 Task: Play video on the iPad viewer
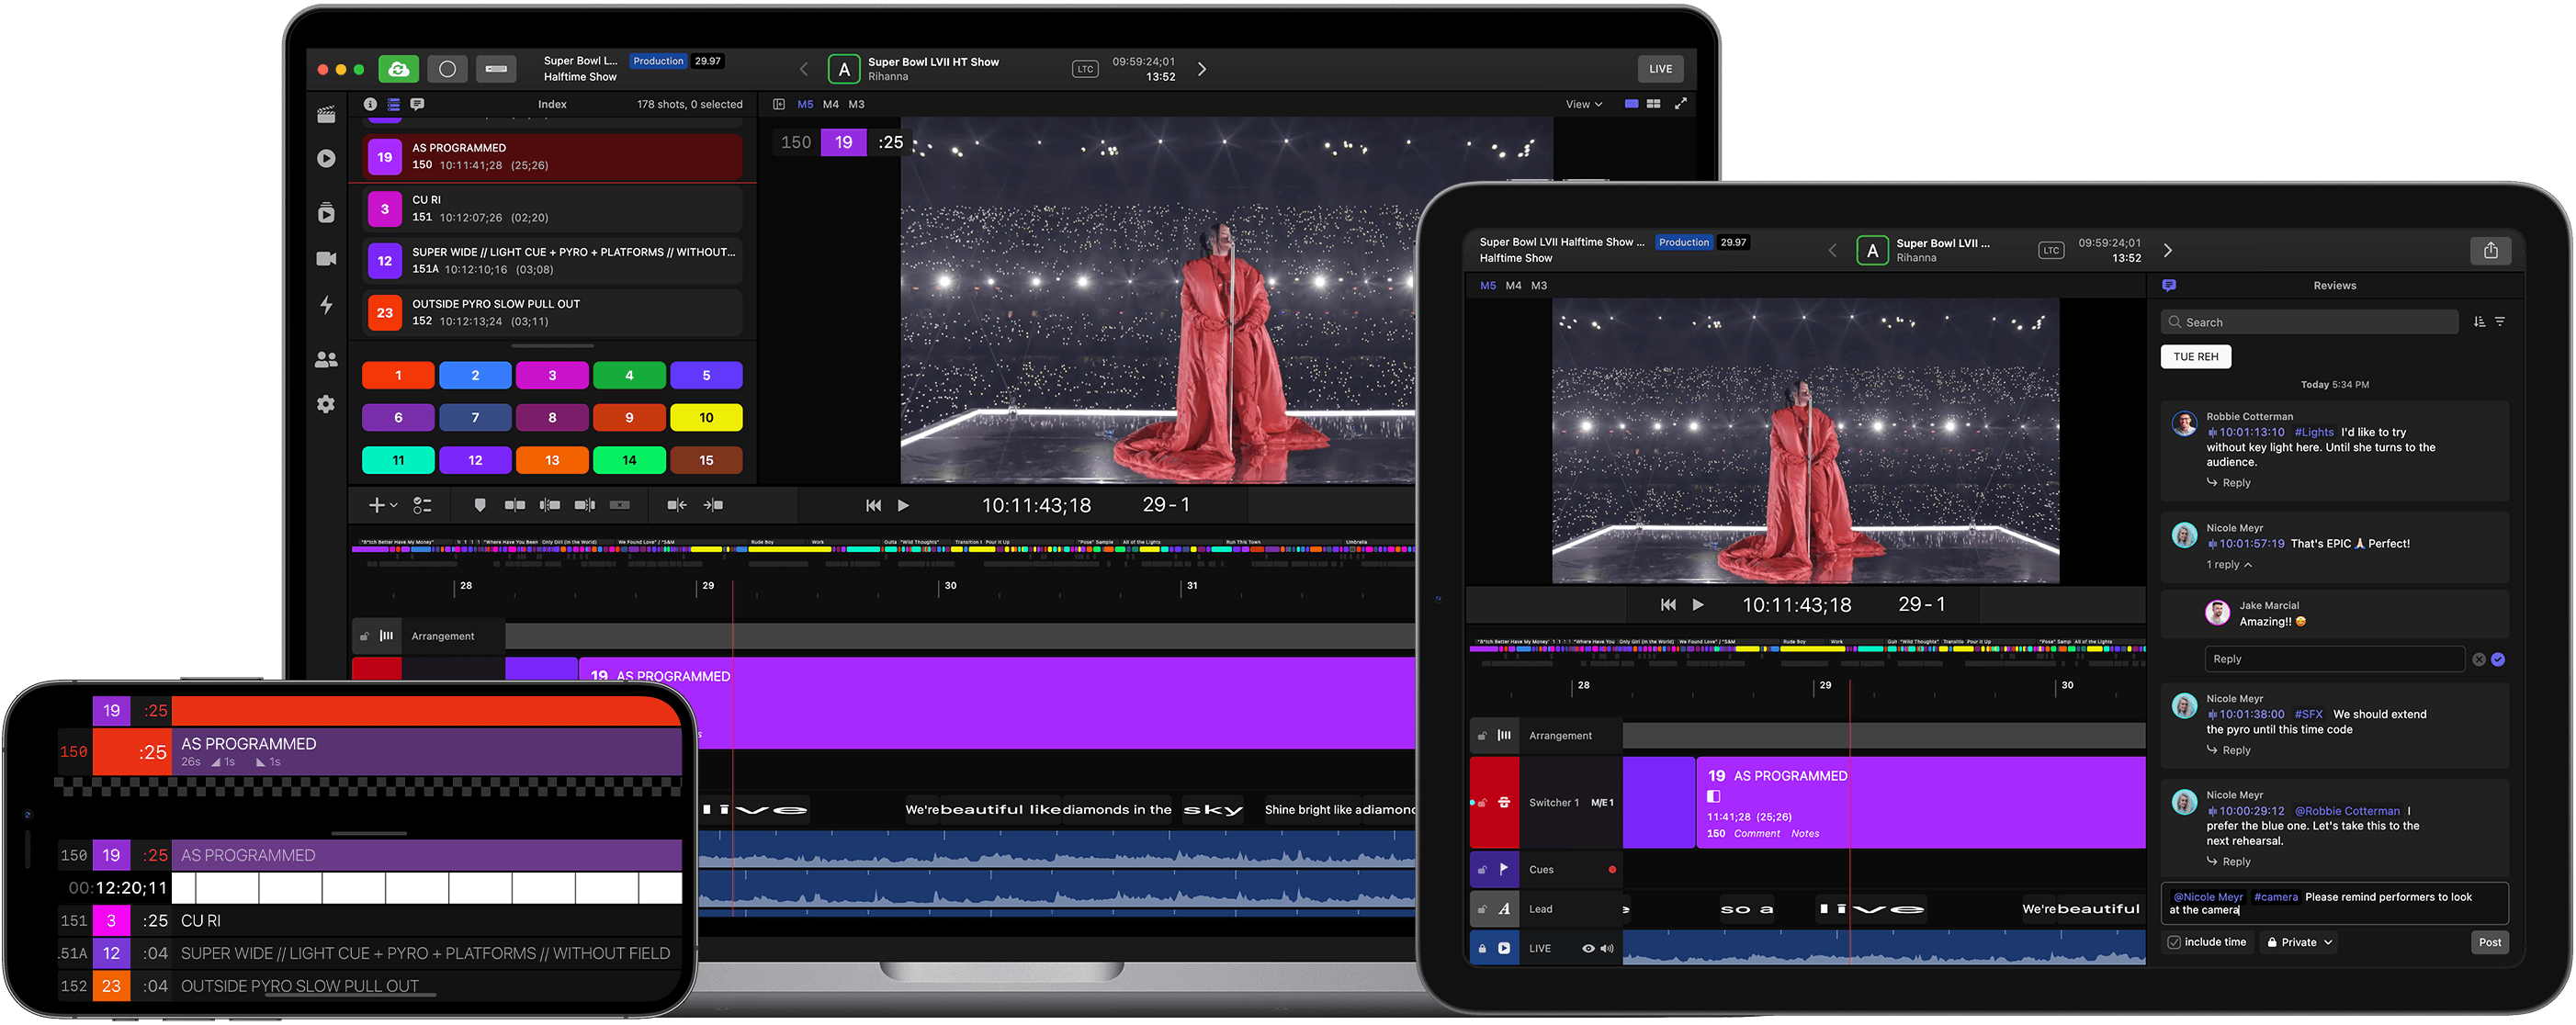pyautogui.click(x=1697, y=604)
